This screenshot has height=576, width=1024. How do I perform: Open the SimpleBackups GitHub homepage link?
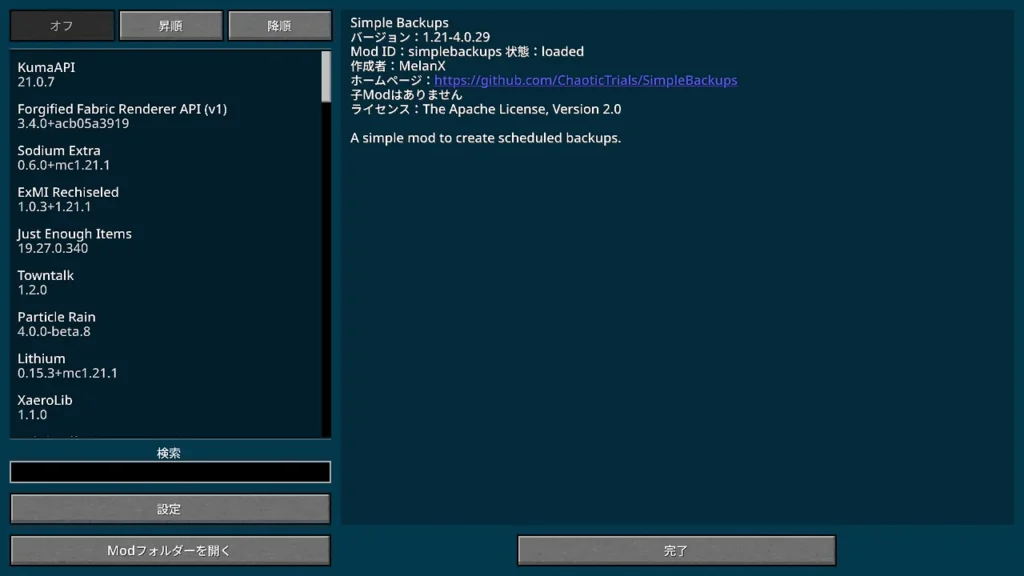tap(585, 80)
